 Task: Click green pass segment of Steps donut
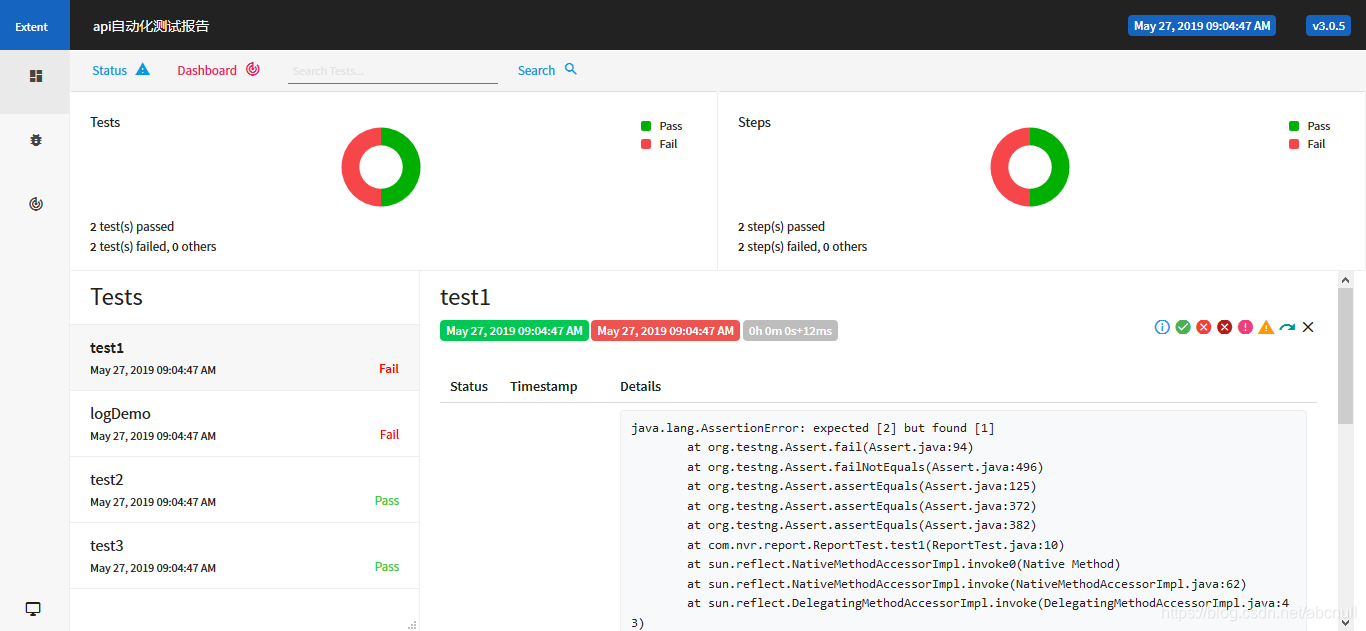tap(1059, 167)
